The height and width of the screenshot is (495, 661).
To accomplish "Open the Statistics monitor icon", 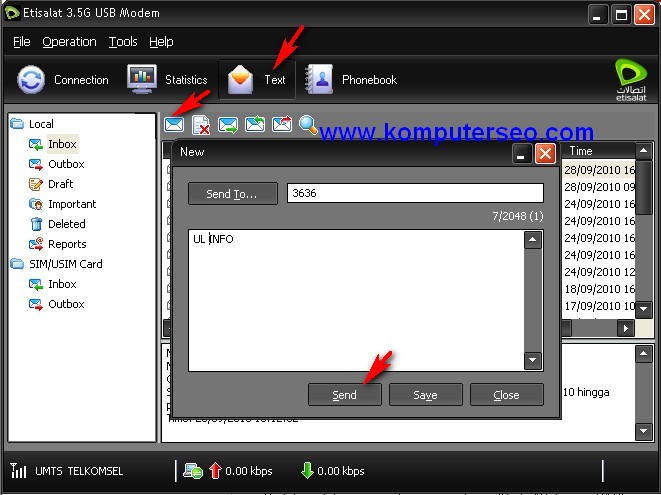I will (142, 79).
